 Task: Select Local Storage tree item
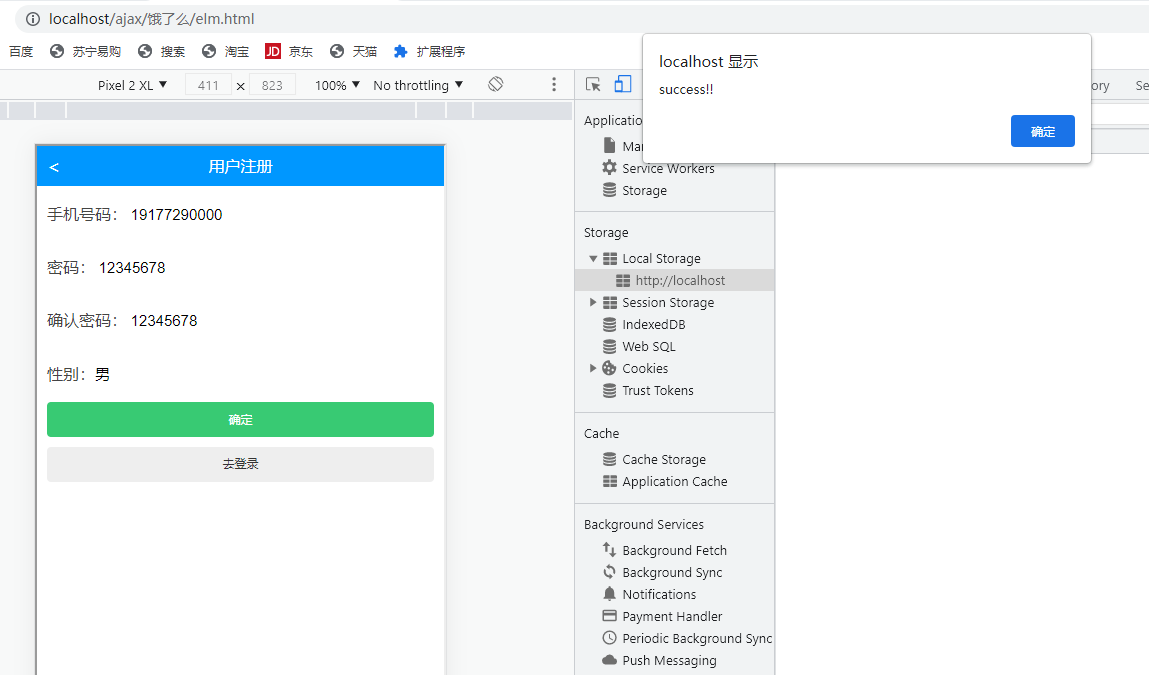(661, 259)
